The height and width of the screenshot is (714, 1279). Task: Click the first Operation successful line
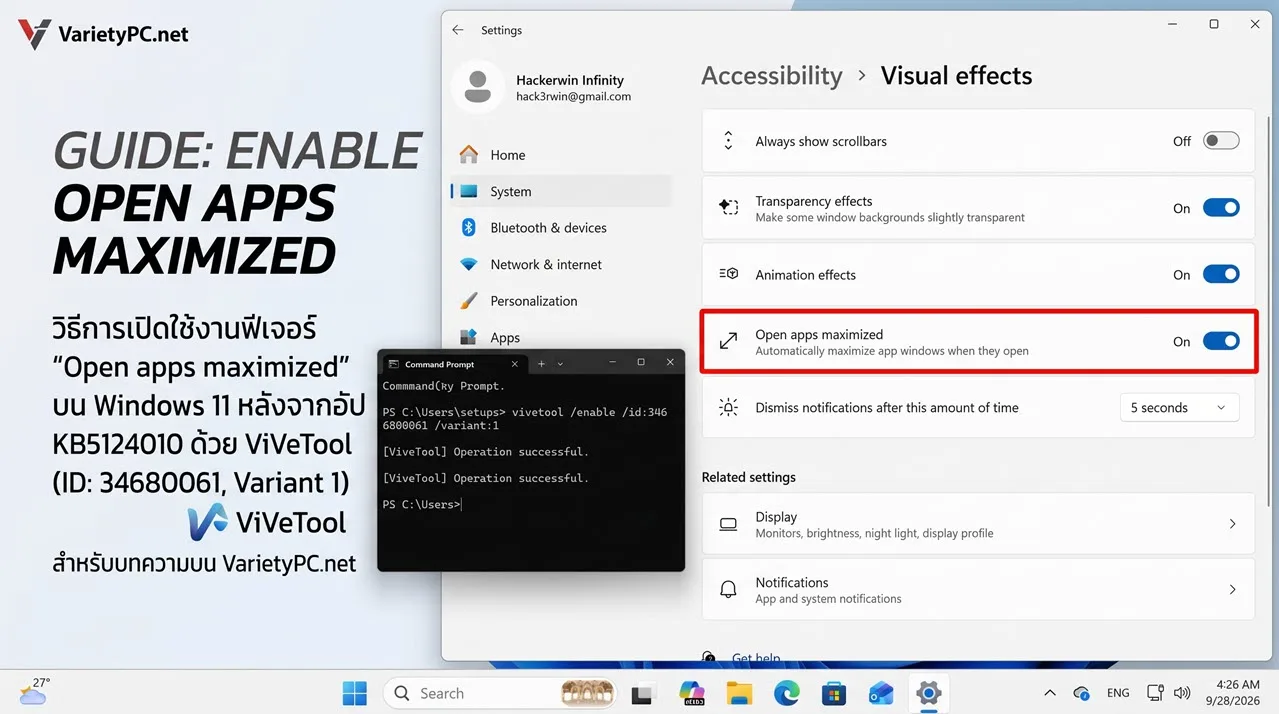pyautogui.click(x=486, y=452)
